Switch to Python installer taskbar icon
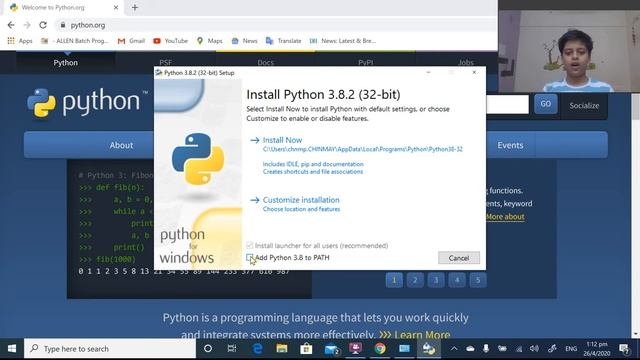 (429, 349)
